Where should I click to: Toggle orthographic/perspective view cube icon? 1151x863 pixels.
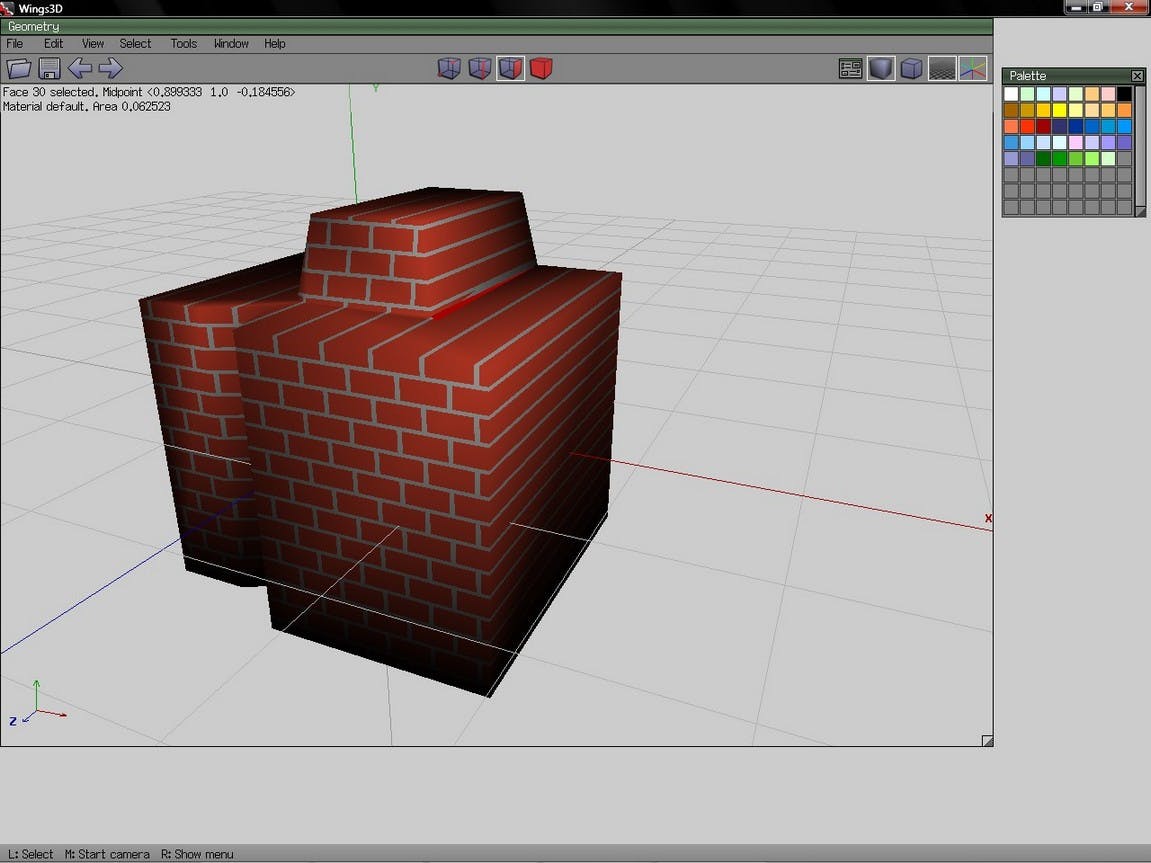click(x=911, y=69)
